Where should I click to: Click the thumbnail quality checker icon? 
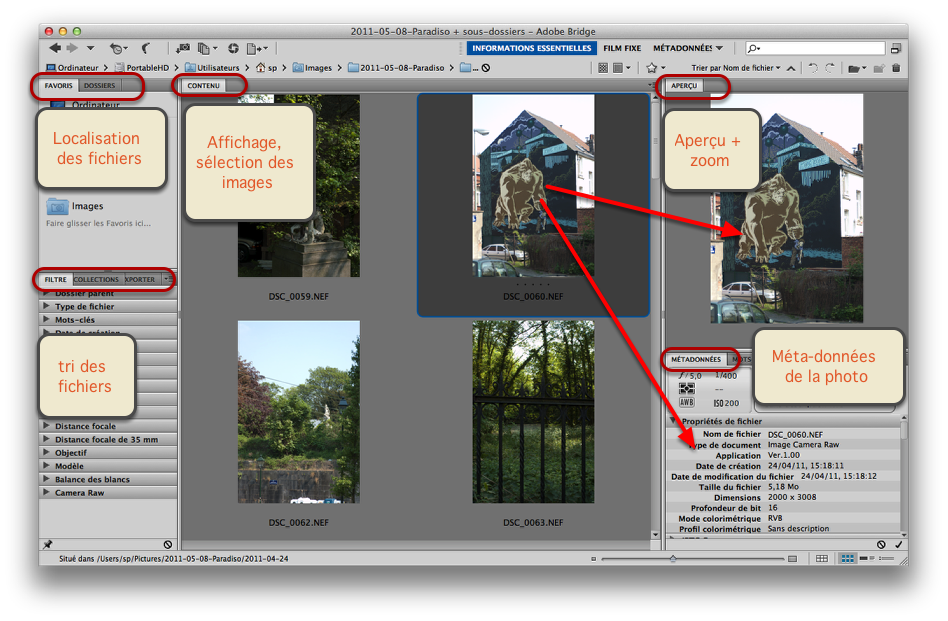[x=603, y=68]
